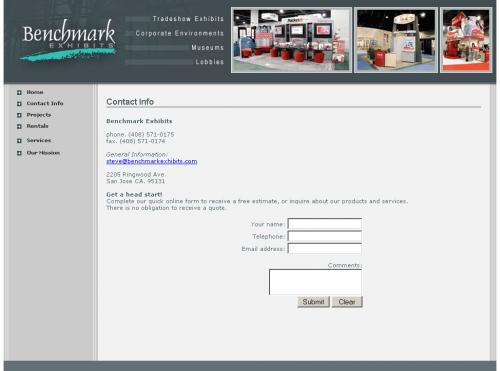500x371 pixels.
Task: Click the plus icon beside Our Mission
Action: [19, 153]
